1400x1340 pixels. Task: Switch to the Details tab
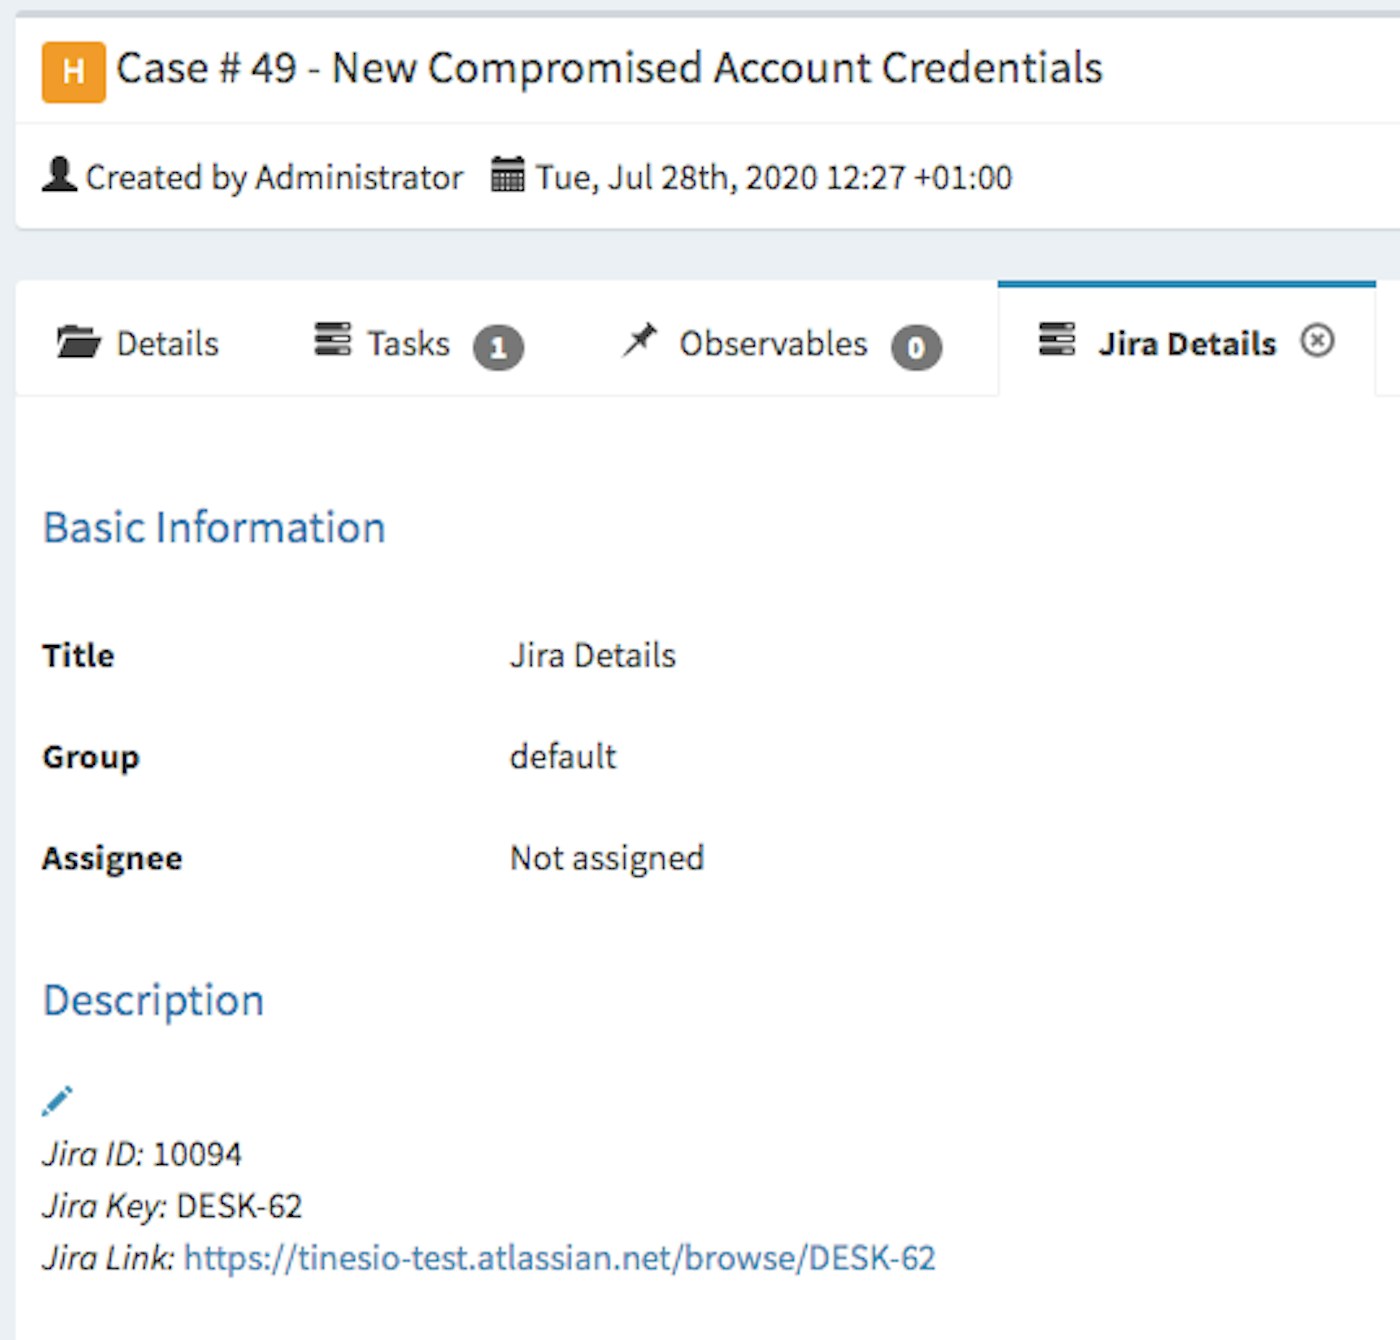[x=167, y=344]
